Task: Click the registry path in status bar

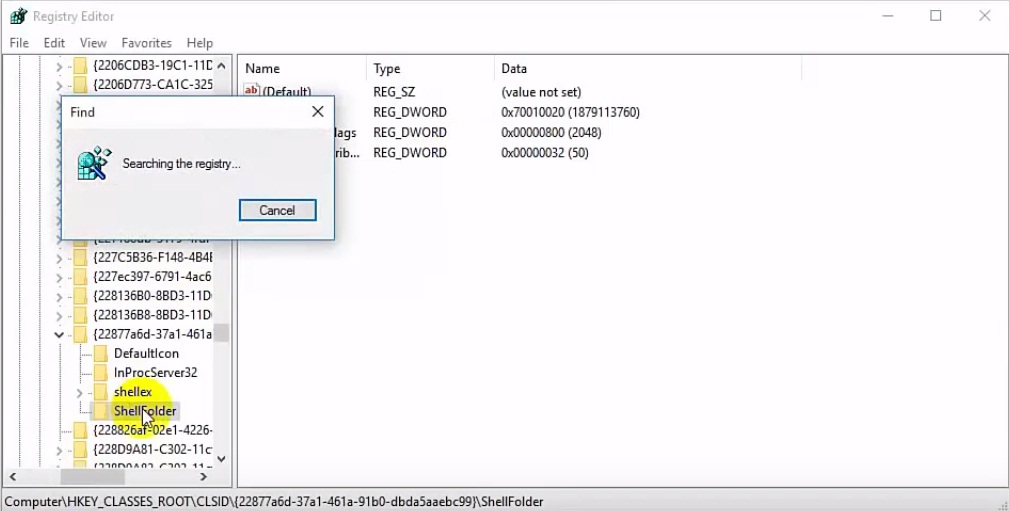Action: pos(273,501)
